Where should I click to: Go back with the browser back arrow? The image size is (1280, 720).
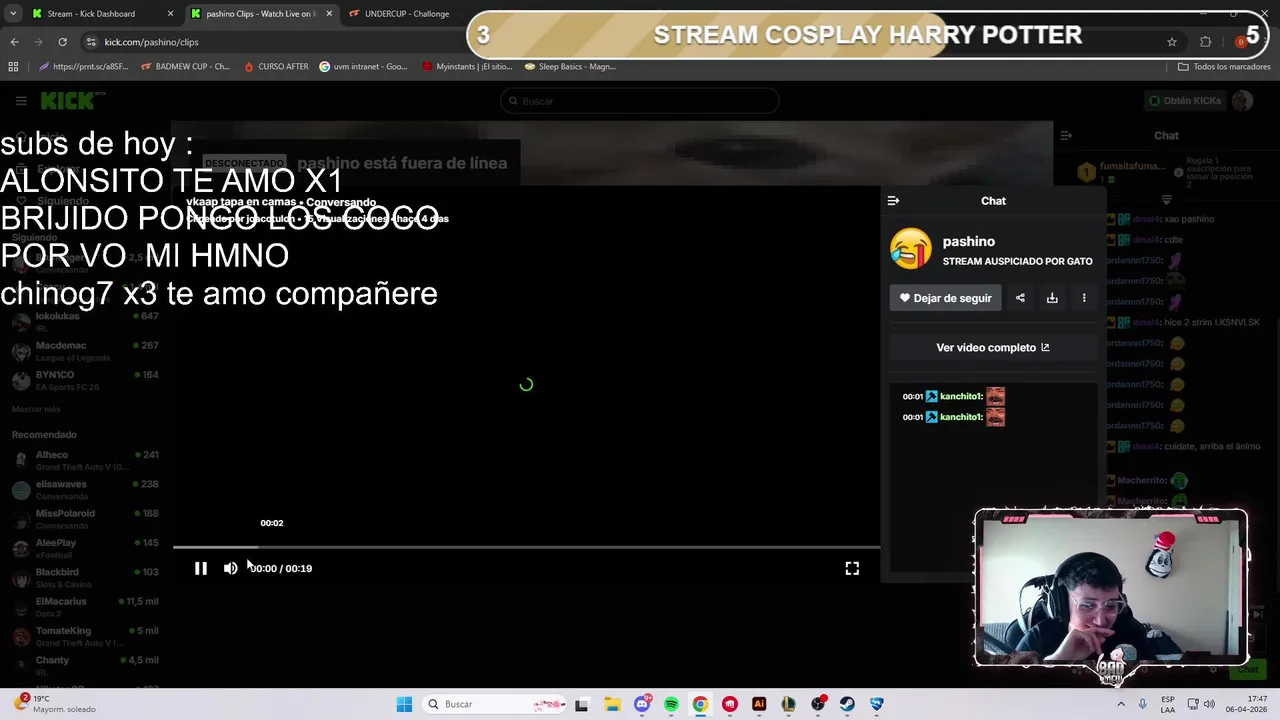tap(14, 42)
